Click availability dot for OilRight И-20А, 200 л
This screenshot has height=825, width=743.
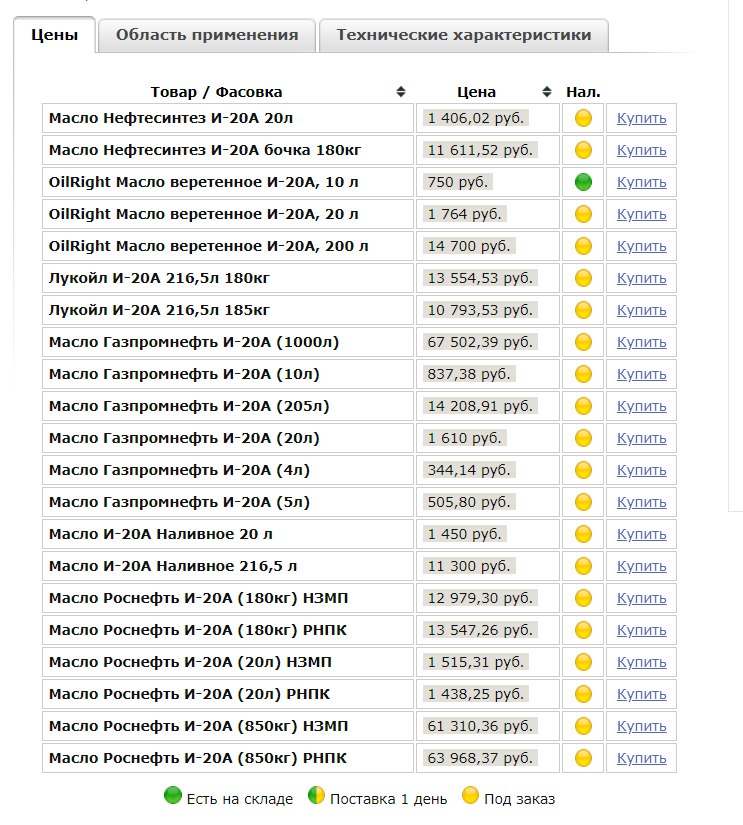click(583, 246)
